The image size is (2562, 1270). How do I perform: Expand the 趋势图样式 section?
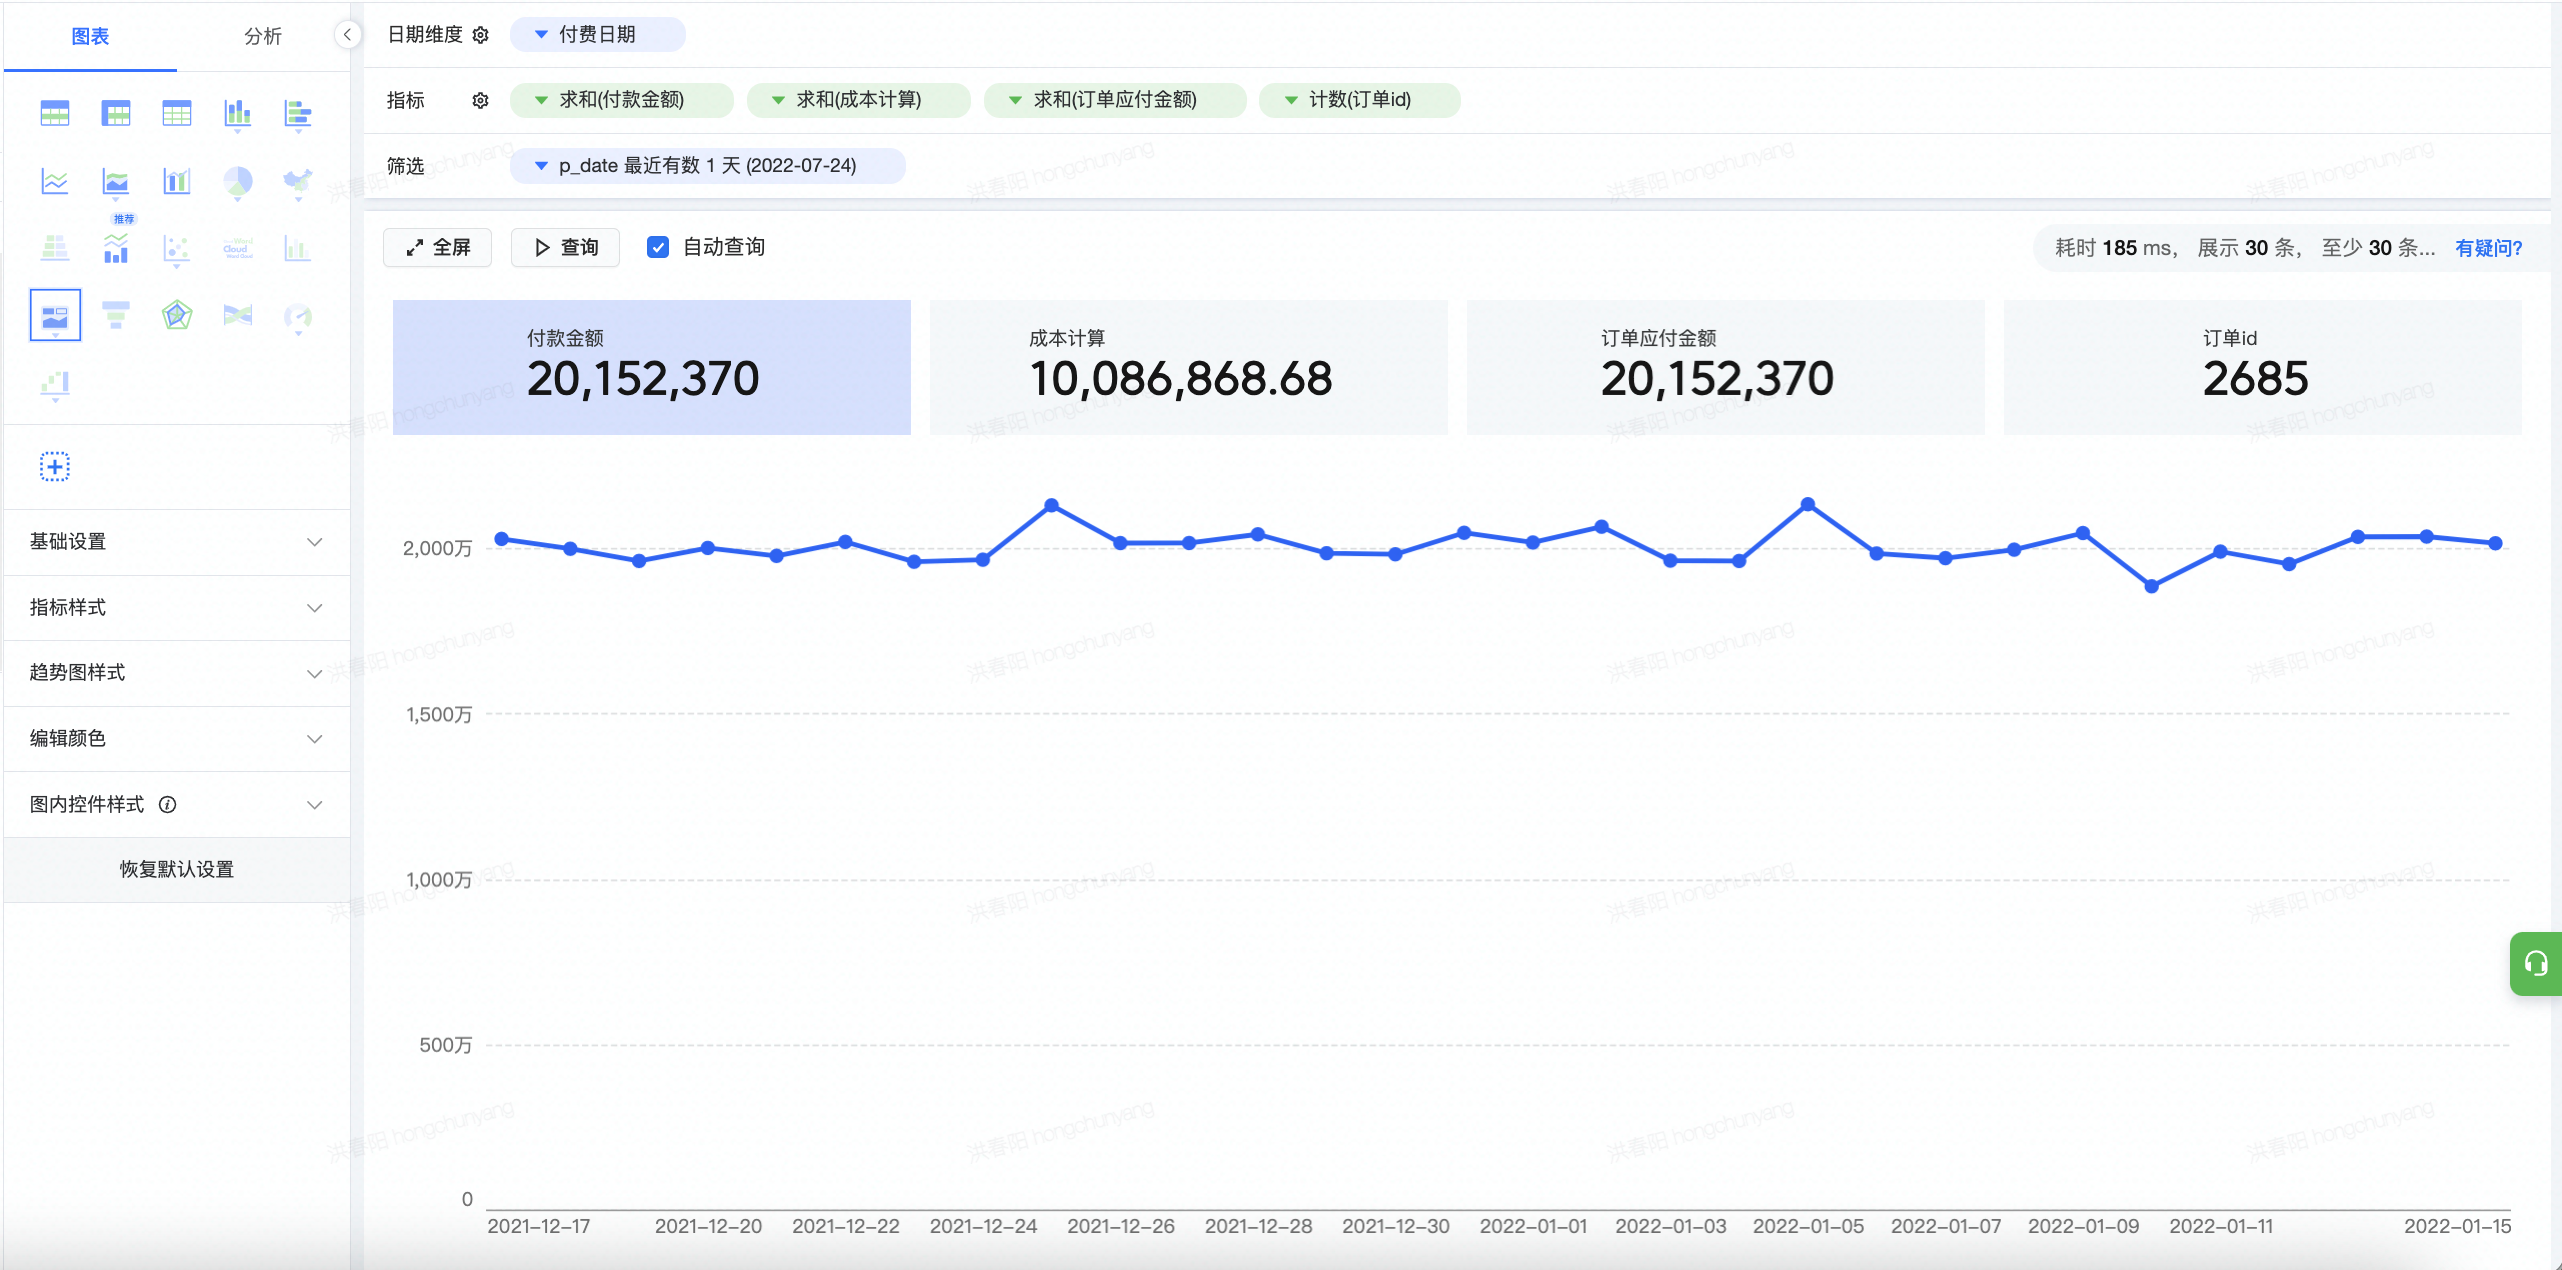(x=177, y=673)
